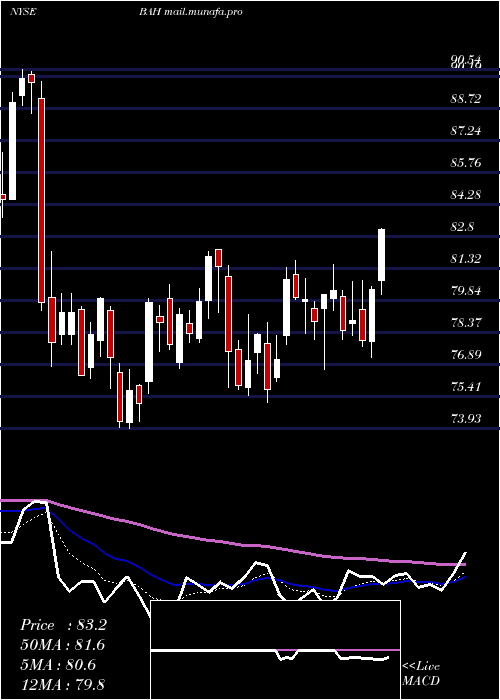The image size is (500, 700).
Task: Click the 75.41 price level label
Action: click(x=466, y=387)
